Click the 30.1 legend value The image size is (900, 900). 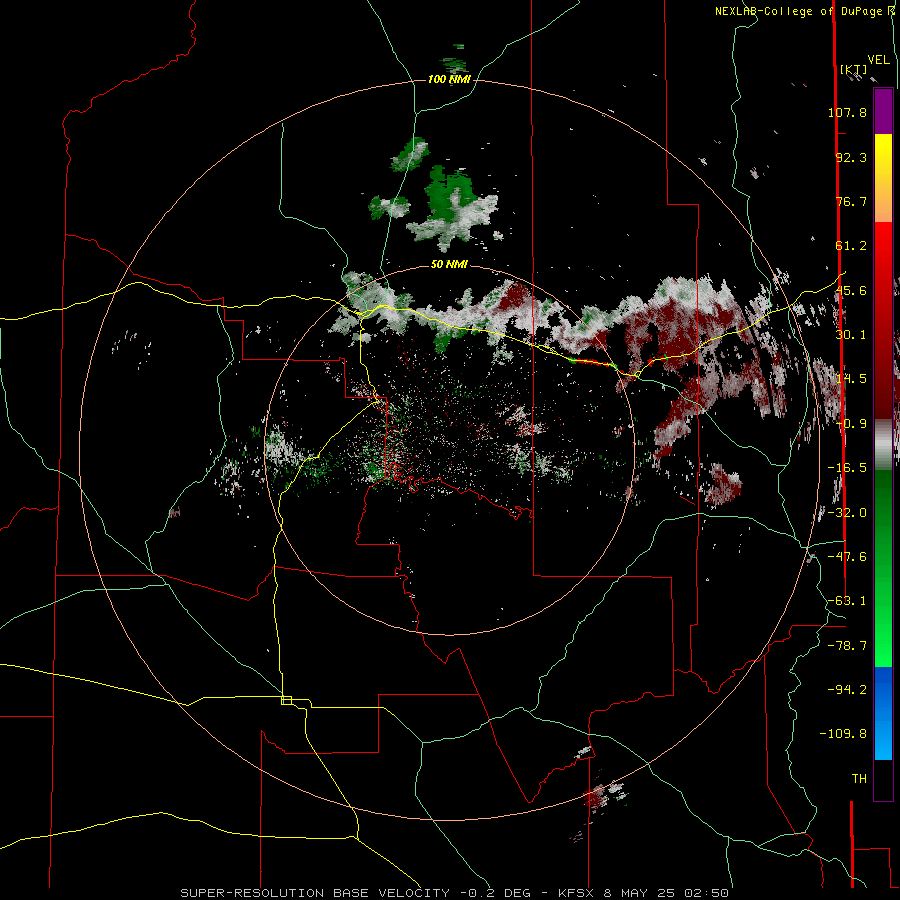click(851, 335)
